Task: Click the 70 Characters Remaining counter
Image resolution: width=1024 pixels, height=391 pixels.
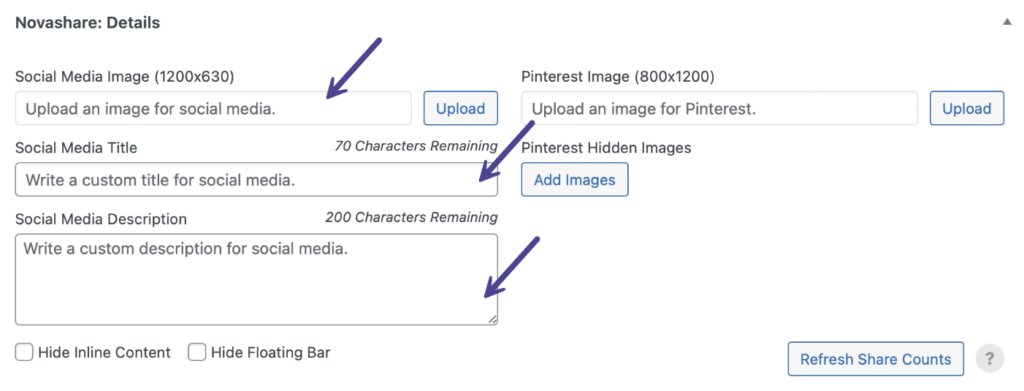Action: [416, 146]
